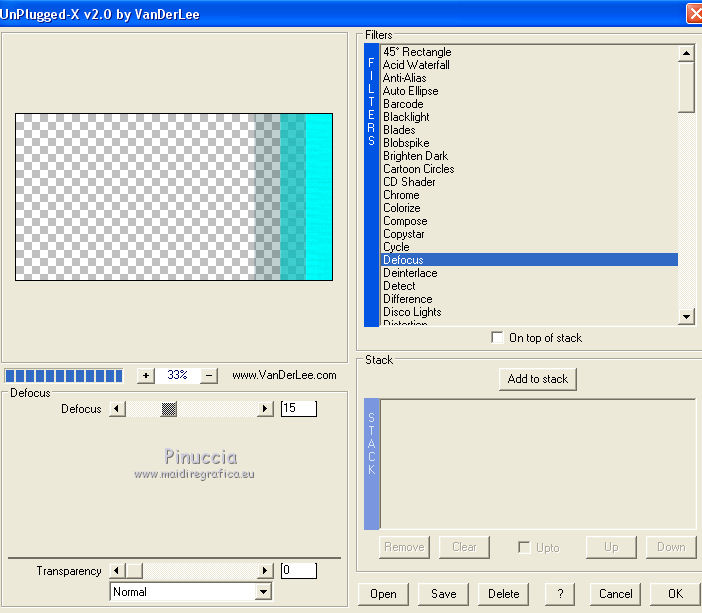The height and width of the screenshot is (613, 702).
Task: Click the Defocus slider thumb
Action: pos(169,408)
